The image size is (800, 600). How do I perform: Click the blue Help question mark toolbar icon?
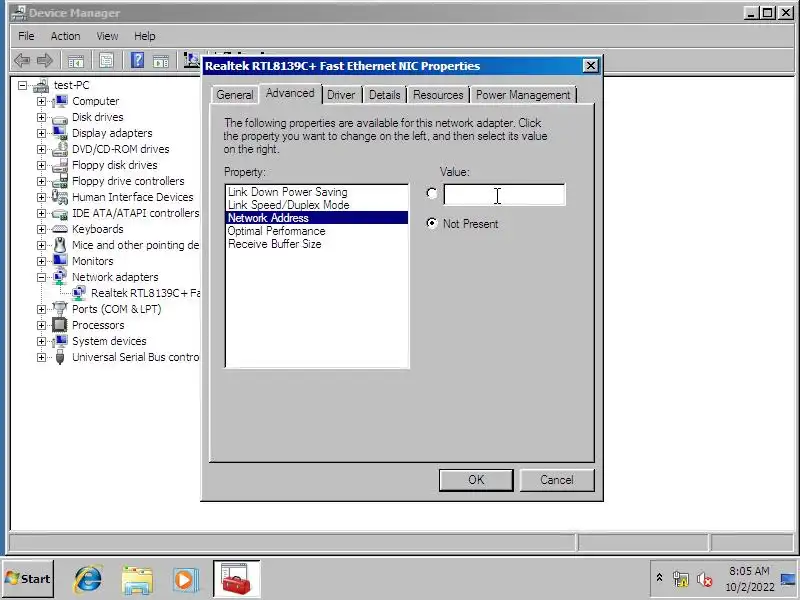pyautogui.click(x=137, y=61)
